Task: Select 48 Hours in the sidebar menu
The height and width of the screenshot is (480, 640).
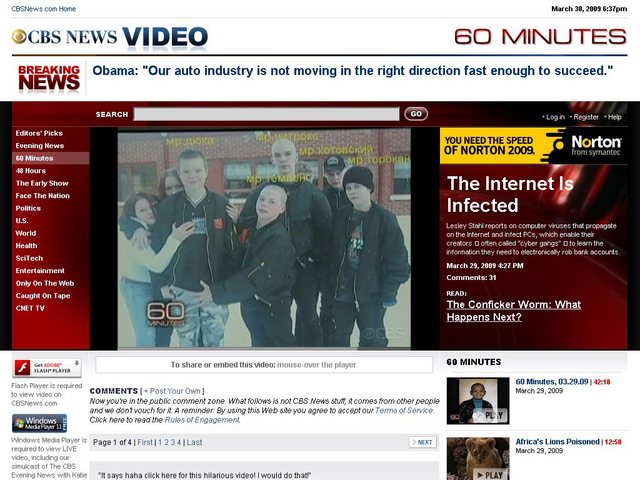Action: click(30, 171)
